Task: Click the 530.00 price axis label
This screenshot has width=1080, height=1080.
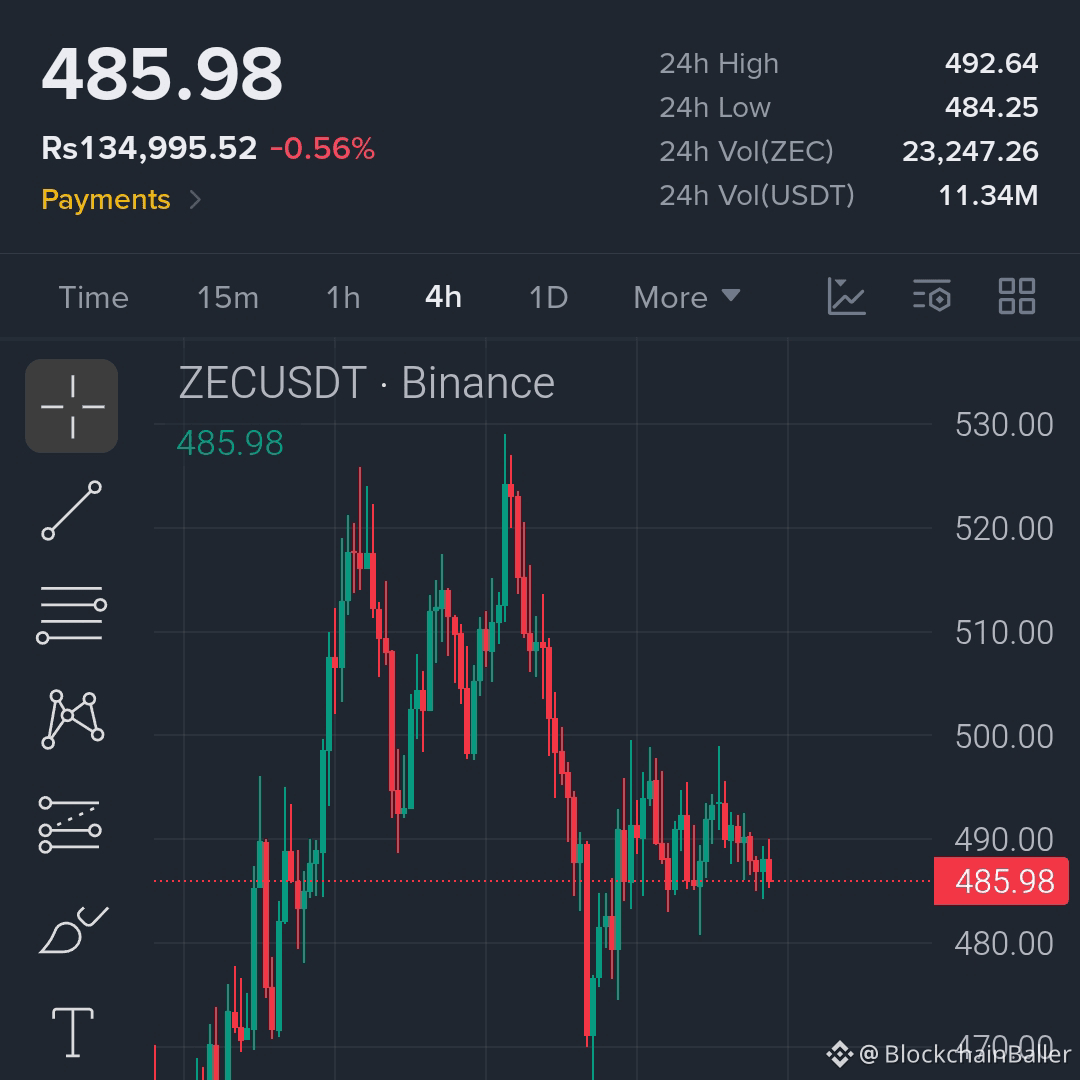Action: click(1004, 424)
